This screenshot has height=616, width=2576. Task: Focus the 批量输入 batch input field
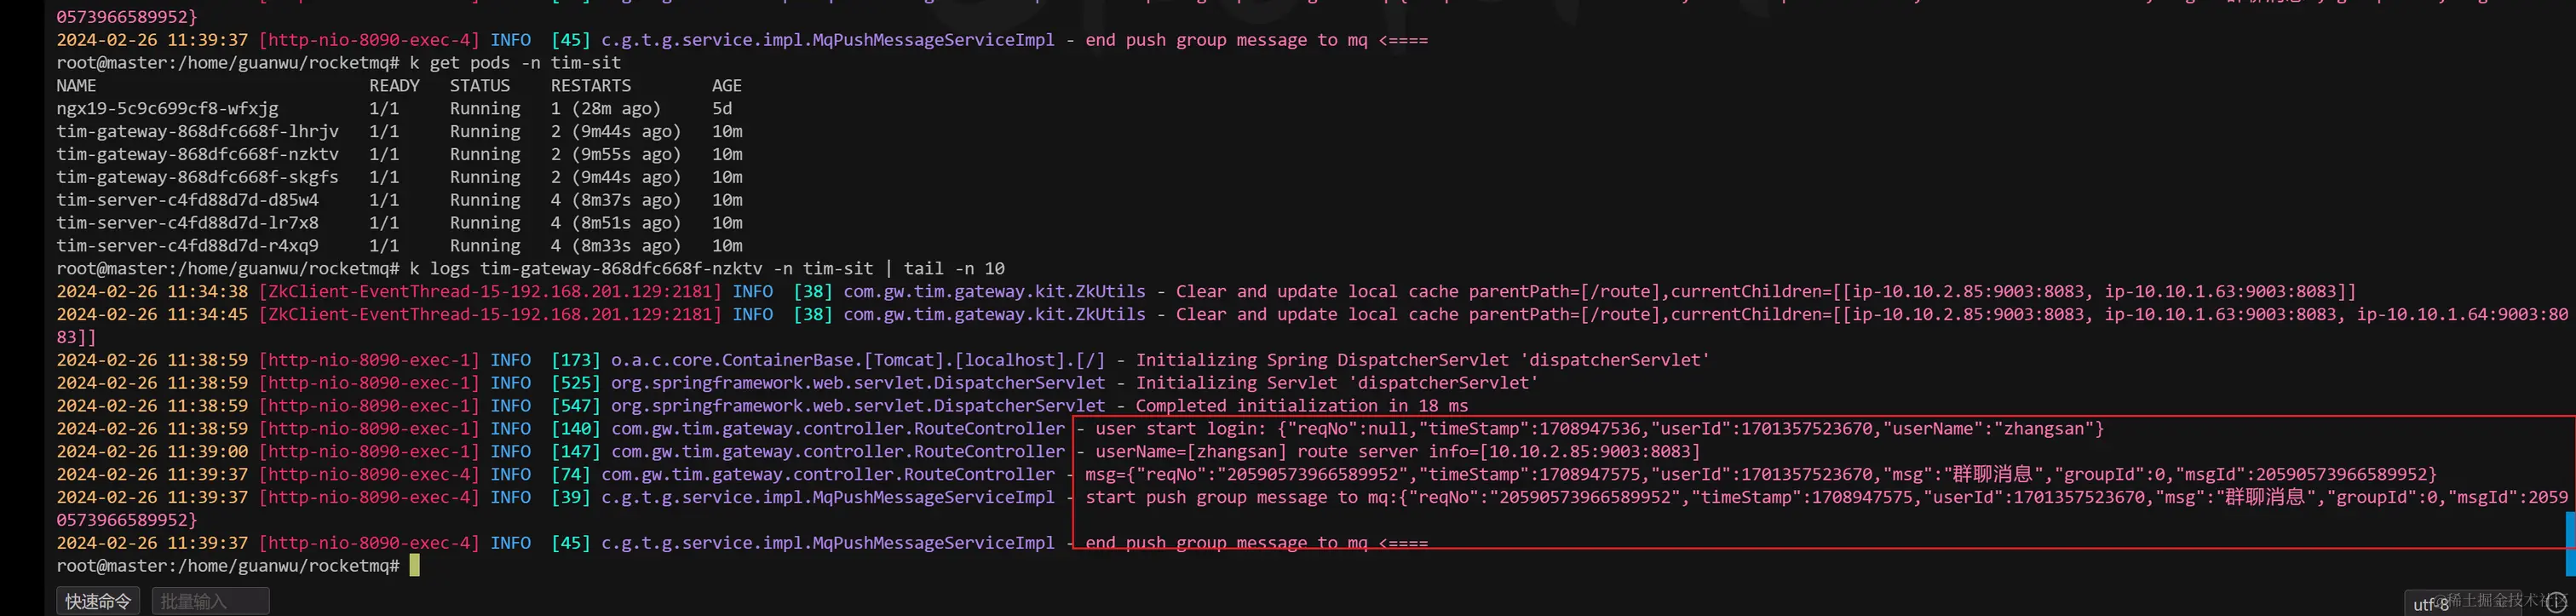(210, 601)
